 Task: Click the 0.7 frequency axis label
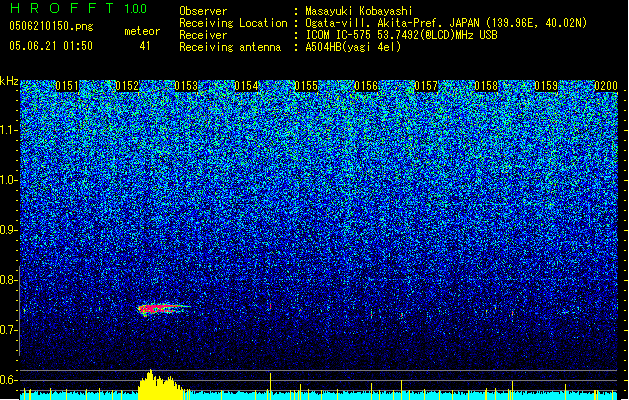(8, 330)
